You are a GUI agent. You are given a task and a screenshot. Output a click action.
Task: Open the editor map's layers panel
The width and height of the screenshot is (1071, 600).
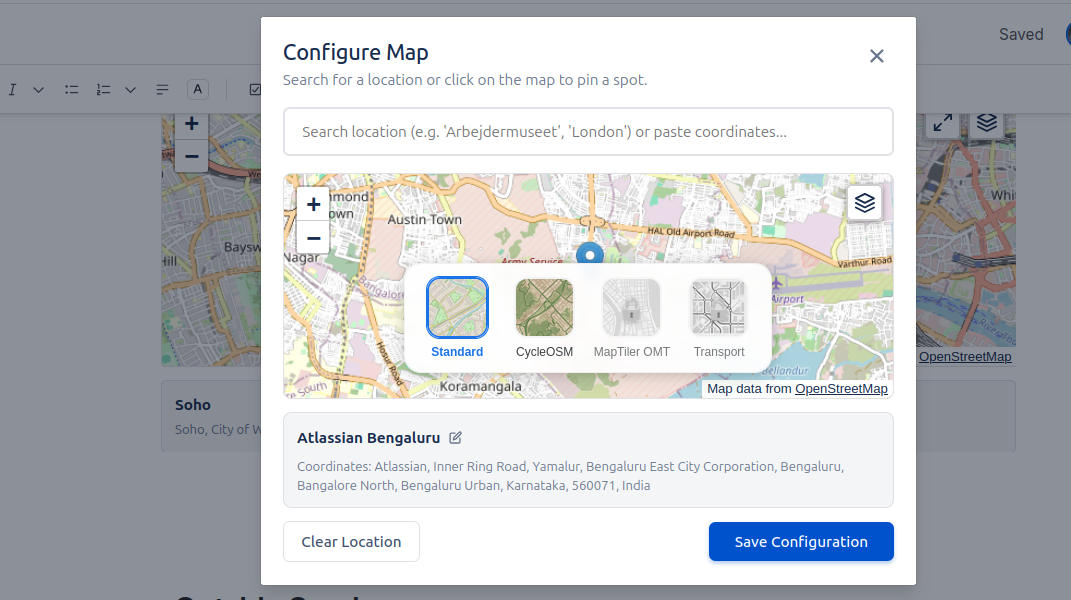point(986,123)
